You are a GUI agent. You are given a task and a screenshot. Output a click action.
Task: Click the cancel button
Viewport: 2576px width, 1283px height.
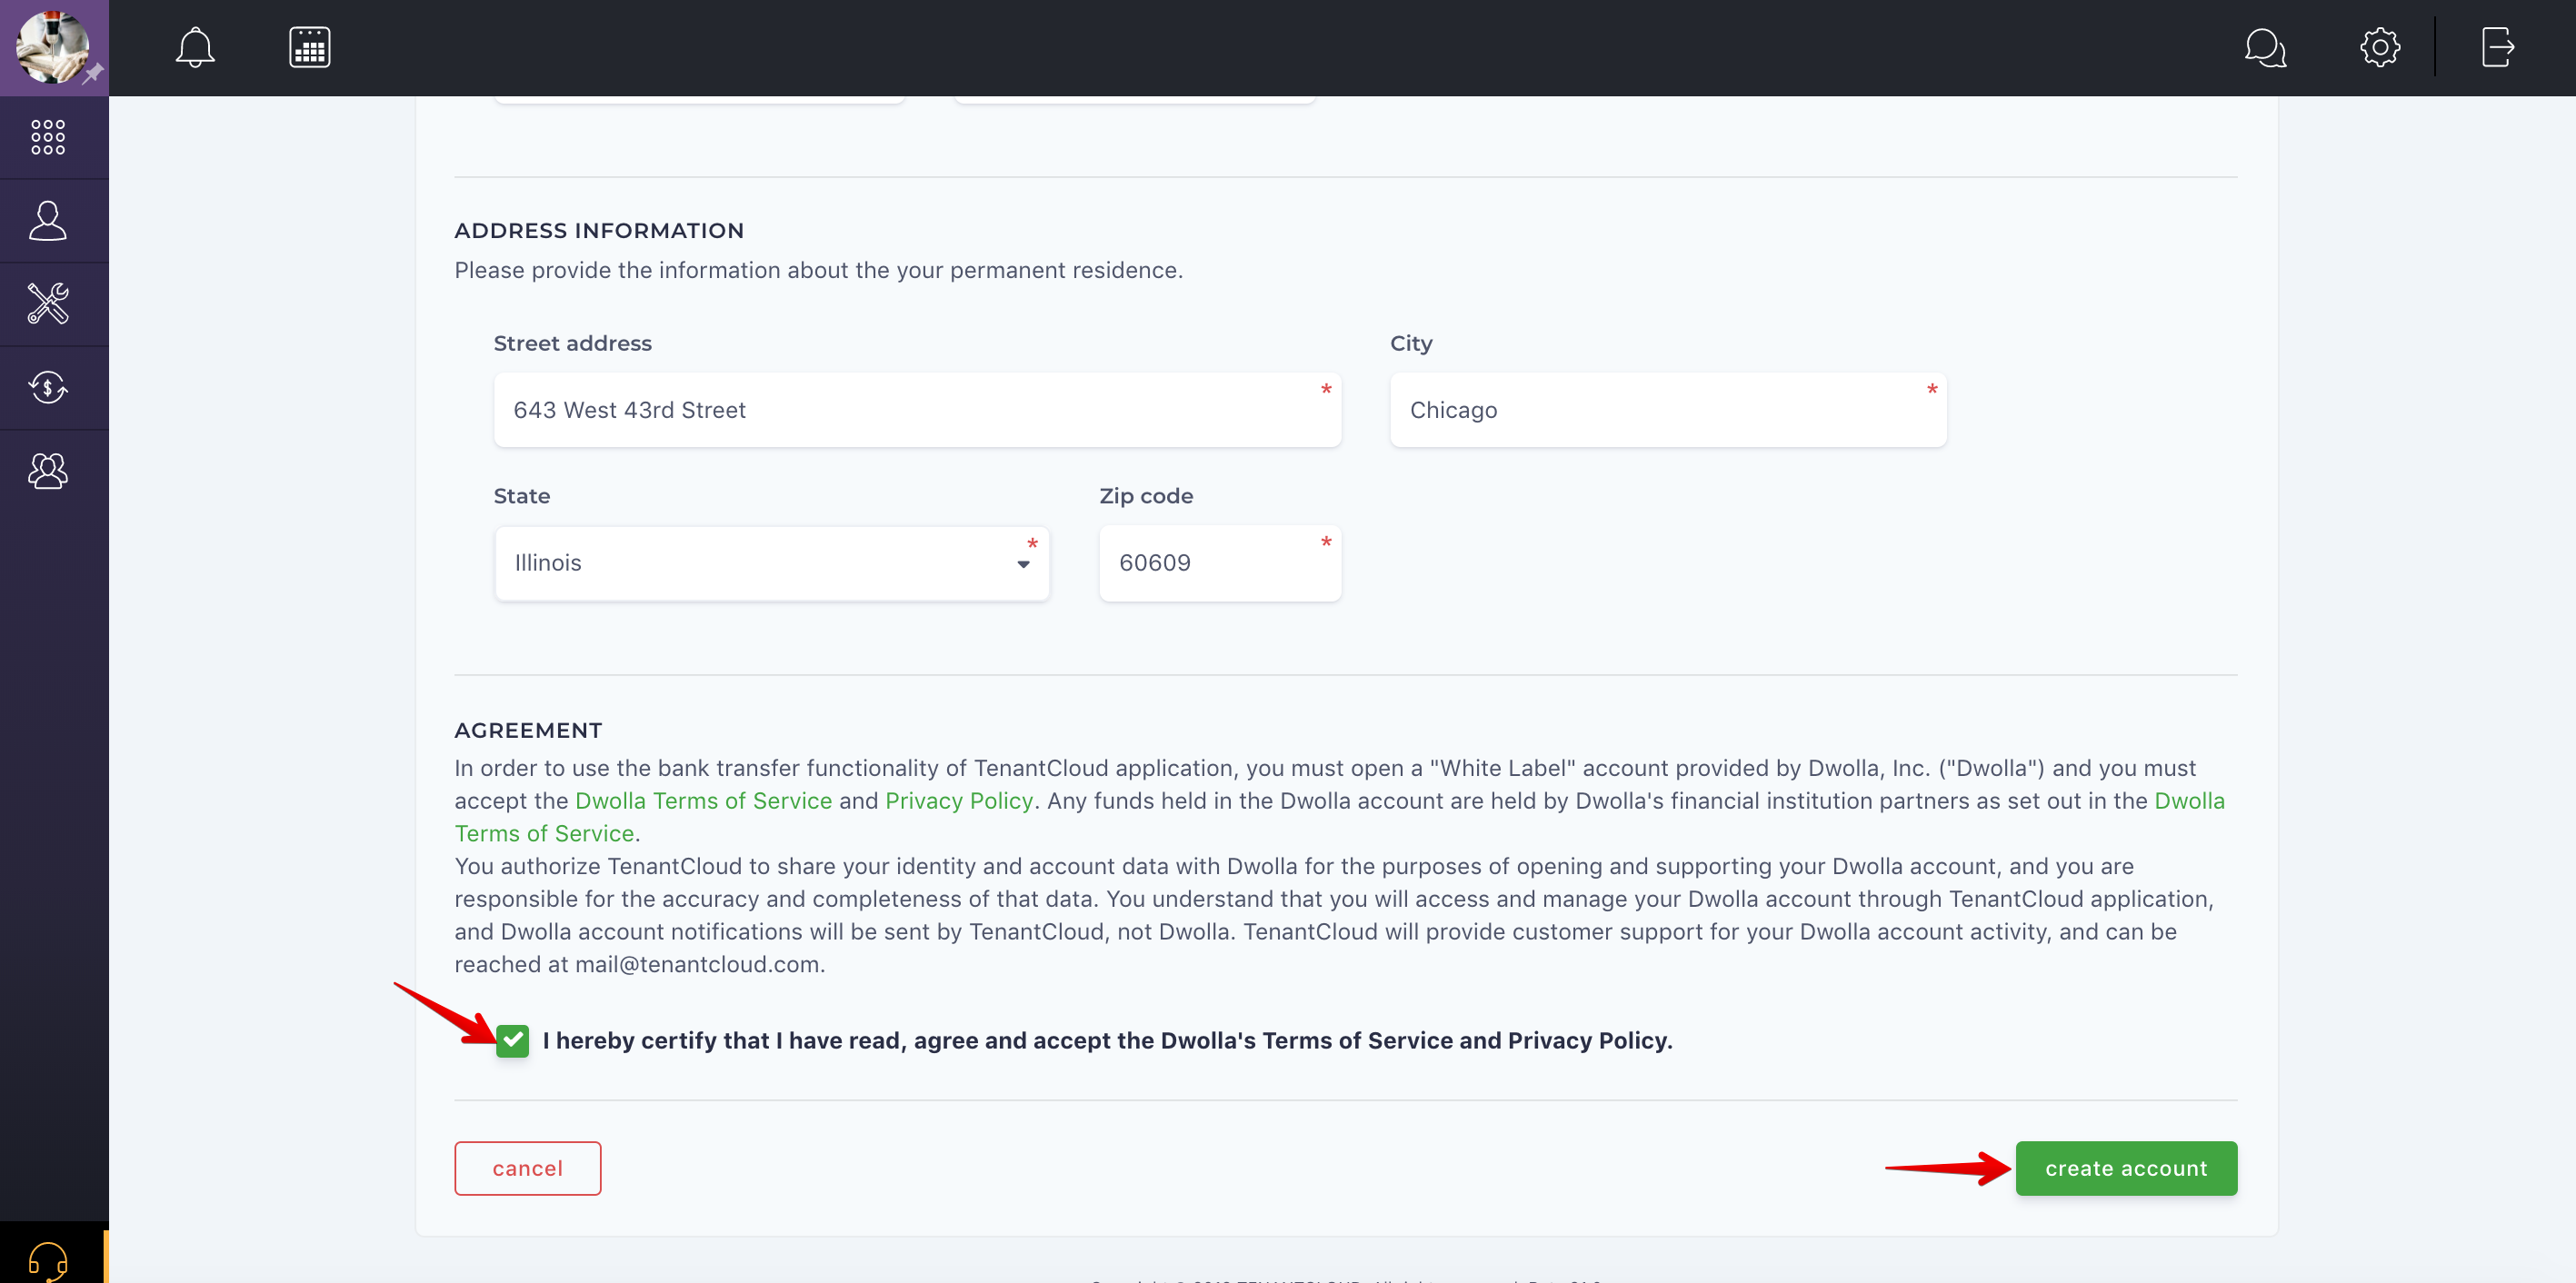tap(527, 1168)
